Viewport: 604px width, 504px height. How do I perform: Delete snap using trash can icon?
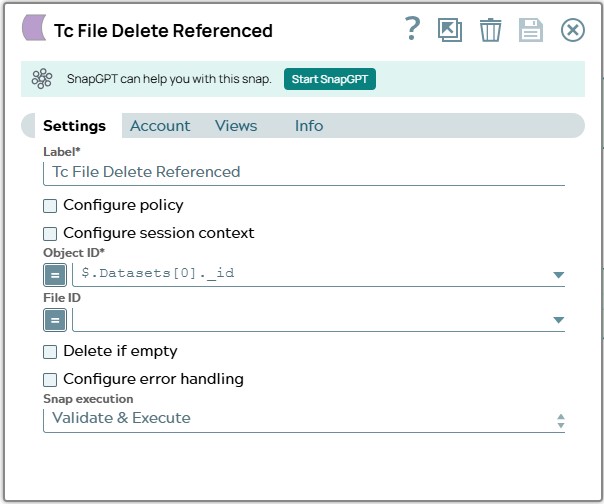(x=490, y=30)
